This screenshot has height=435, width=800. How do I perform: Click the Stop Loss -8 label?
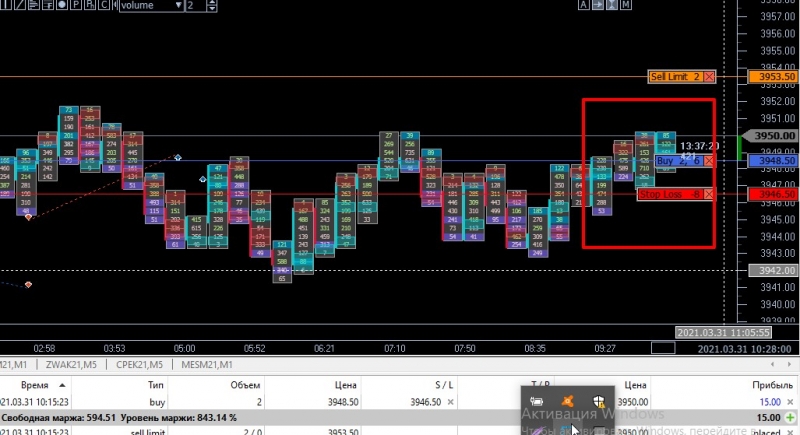click(x=670, y=194)
